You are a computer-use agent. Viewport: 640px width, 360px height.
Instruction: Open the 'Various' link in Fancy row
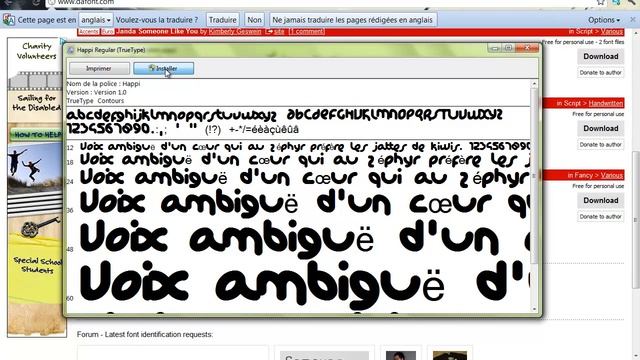click(611, 175)
